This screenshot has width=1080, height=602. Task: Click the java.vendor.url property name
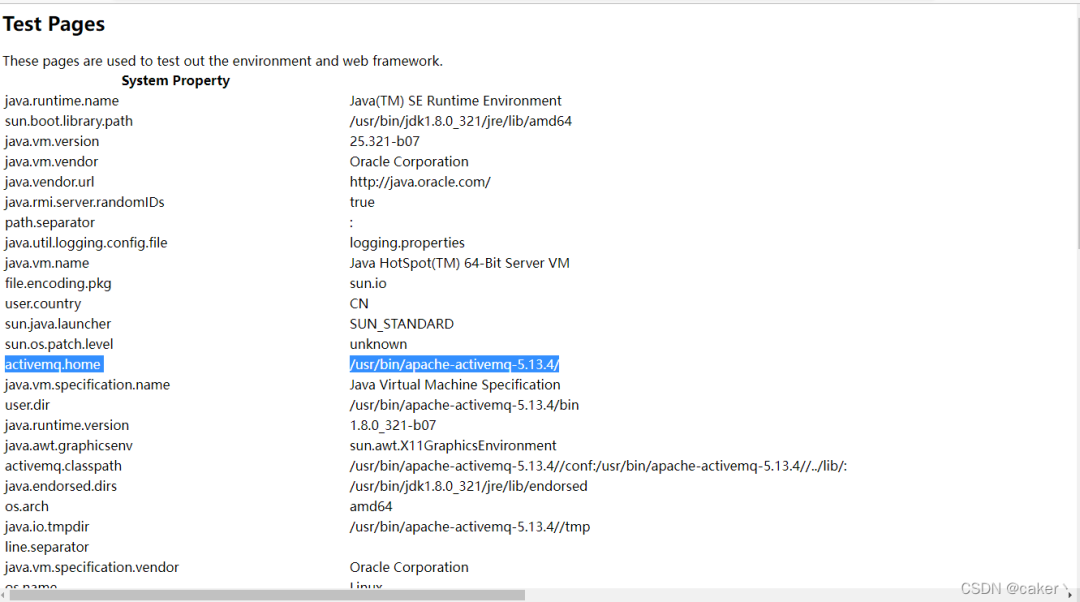tap(50, 182)
